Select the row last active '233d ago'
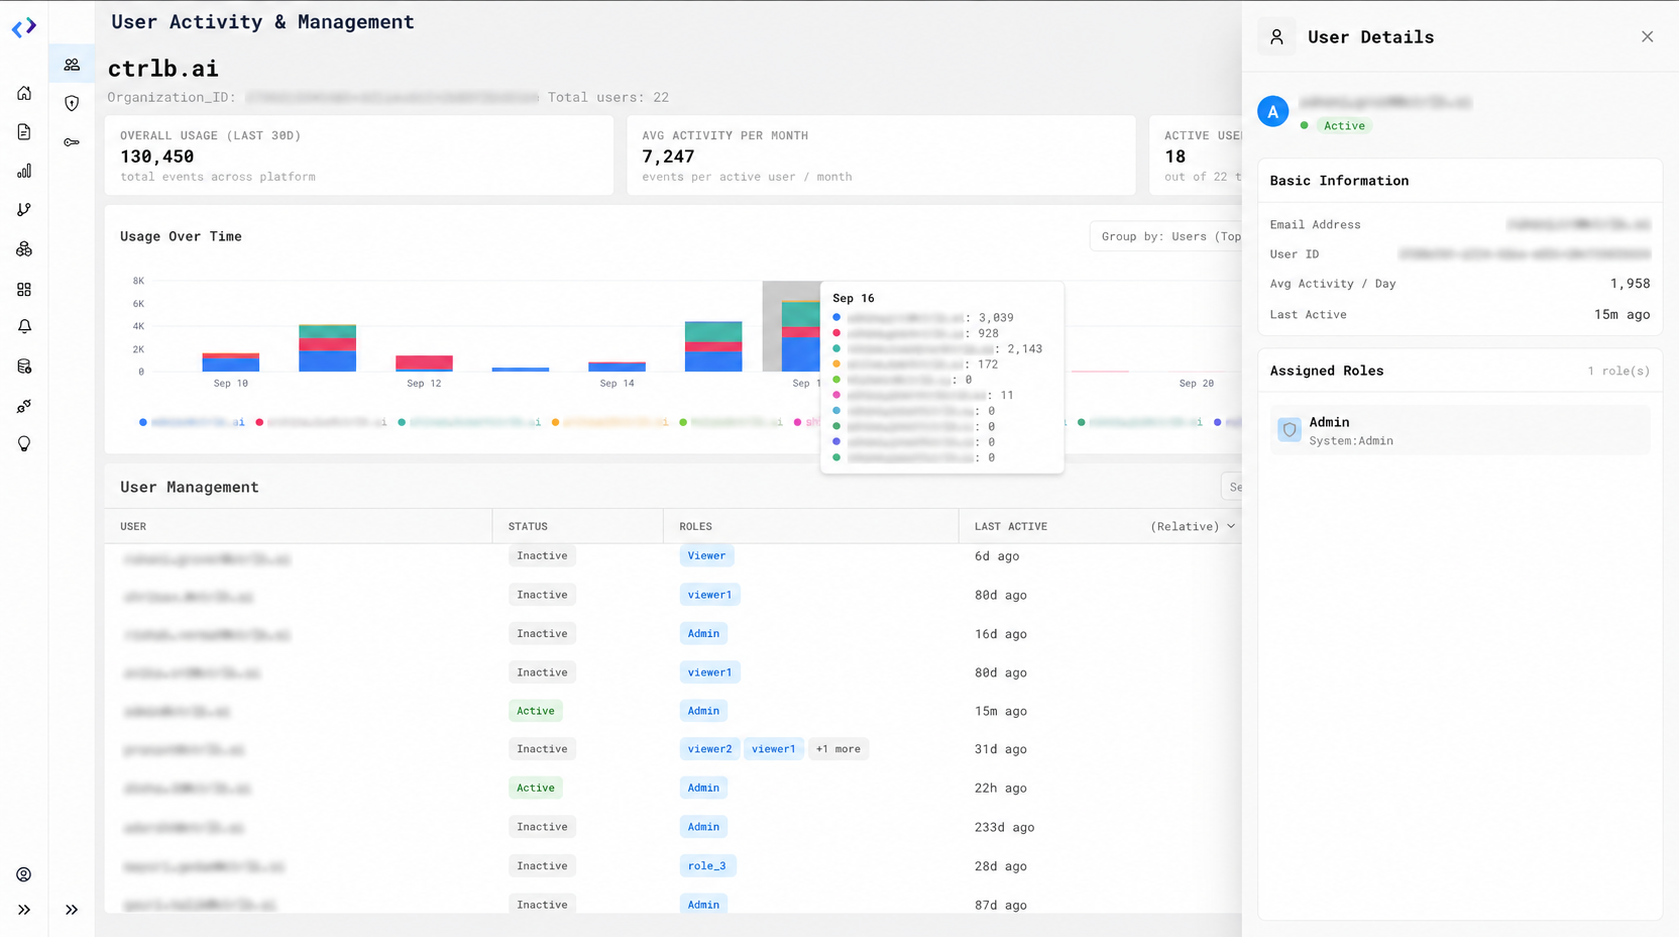 (x=673, y=827)
